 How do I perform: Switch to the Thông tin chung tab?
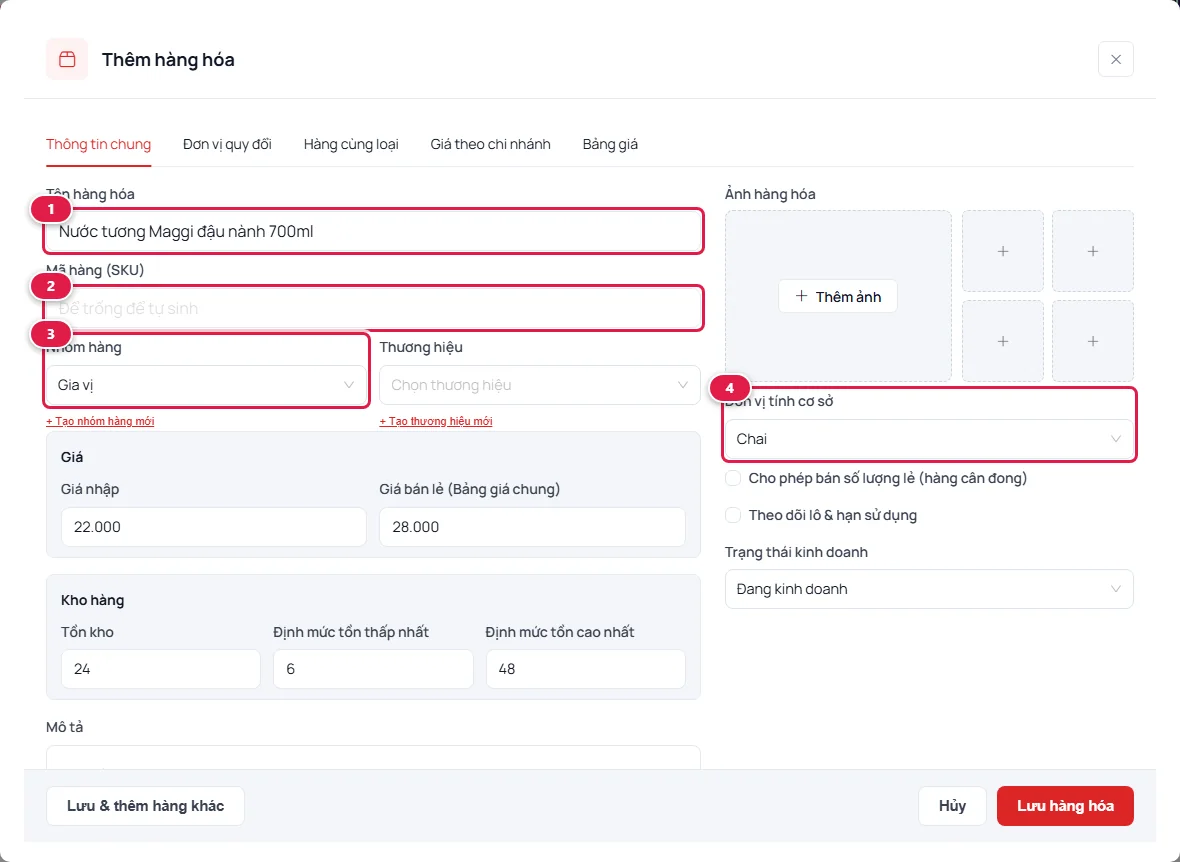(99, 144)
